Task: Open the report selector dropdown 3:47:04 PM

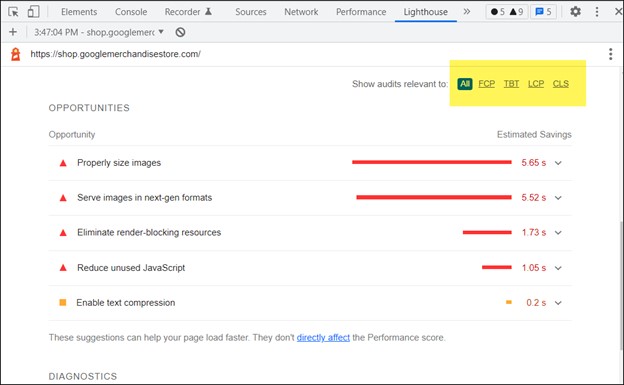Action: pos(99,32)
